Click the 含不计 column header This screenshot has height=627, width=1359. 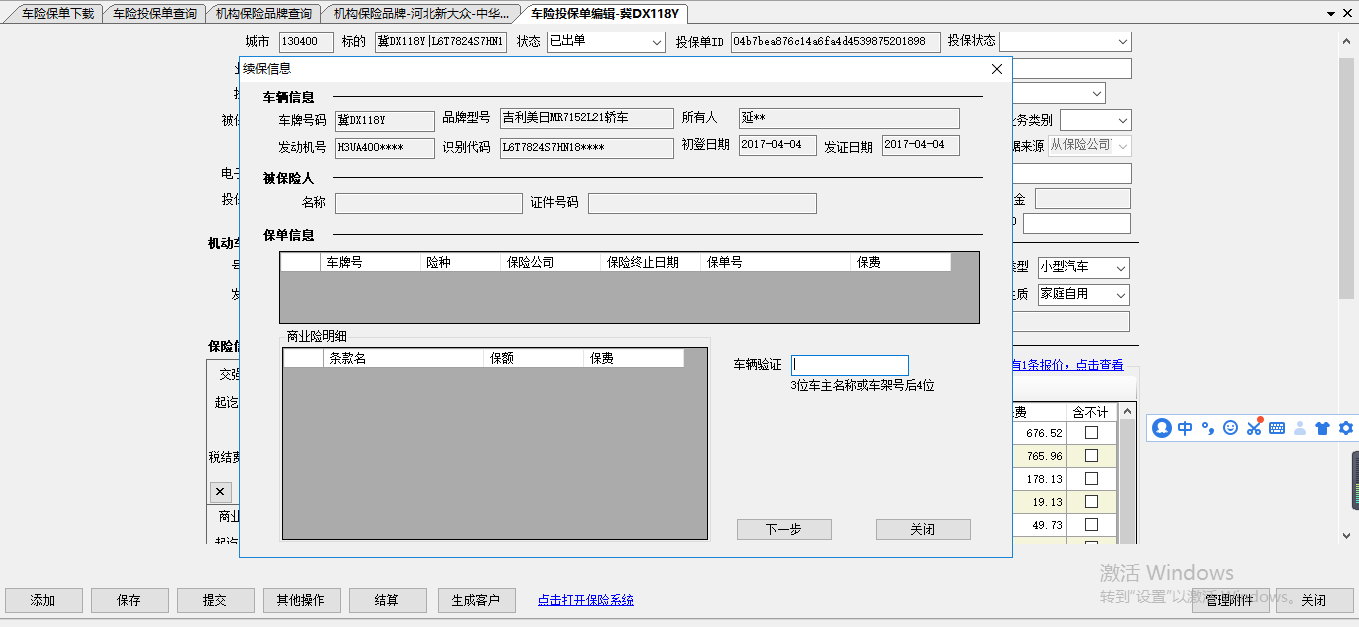coord(1090,412)
